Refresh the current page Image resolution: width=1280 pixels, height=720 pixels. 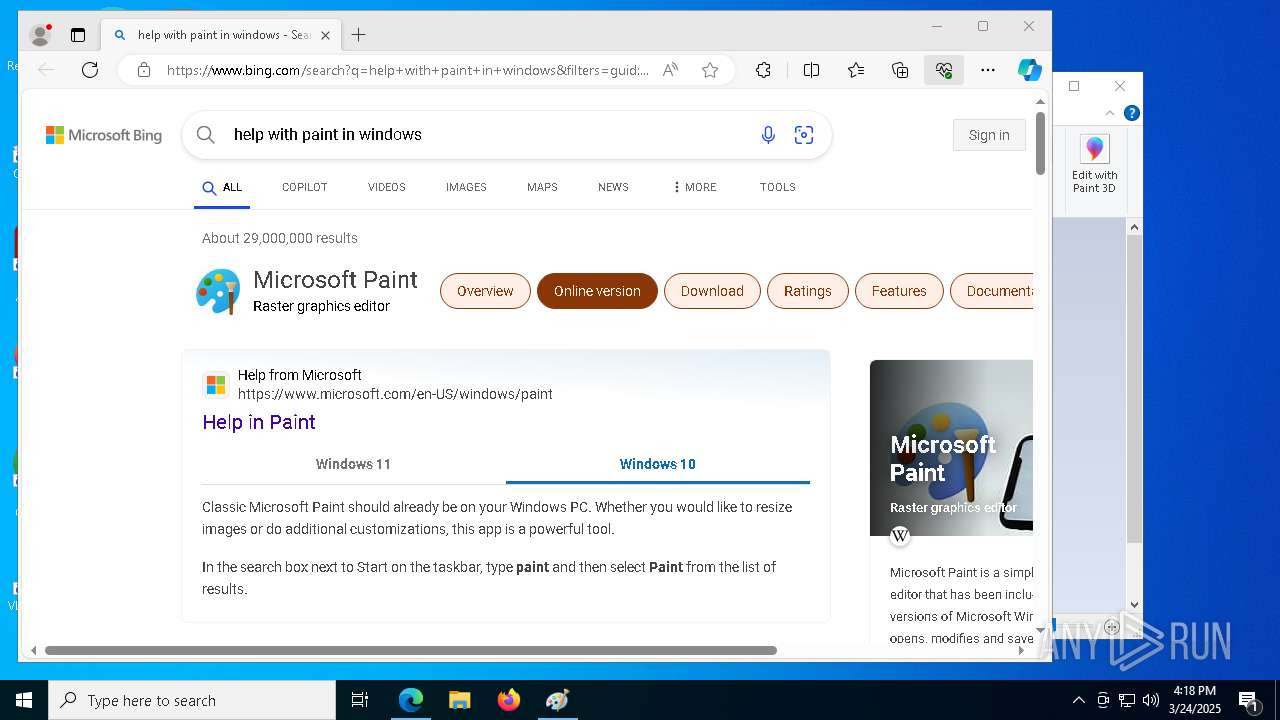(x=90, y=70)
